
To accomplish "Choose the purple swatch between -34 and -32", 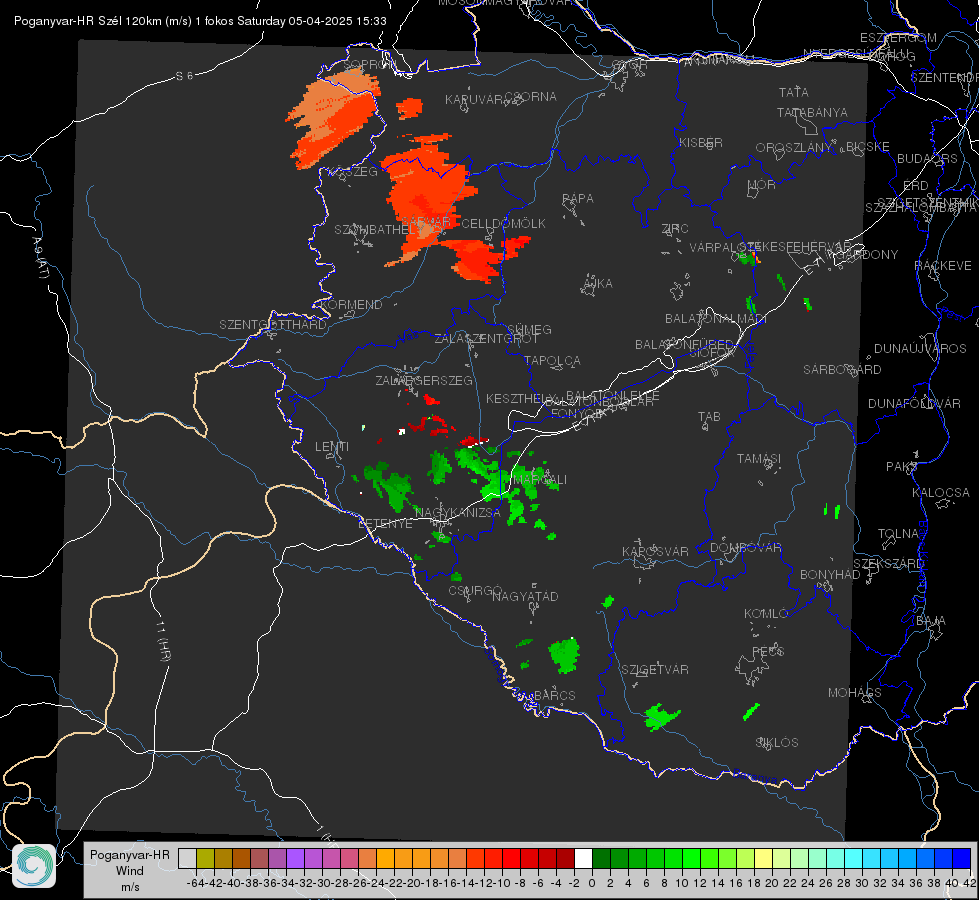I will point(295,858).
